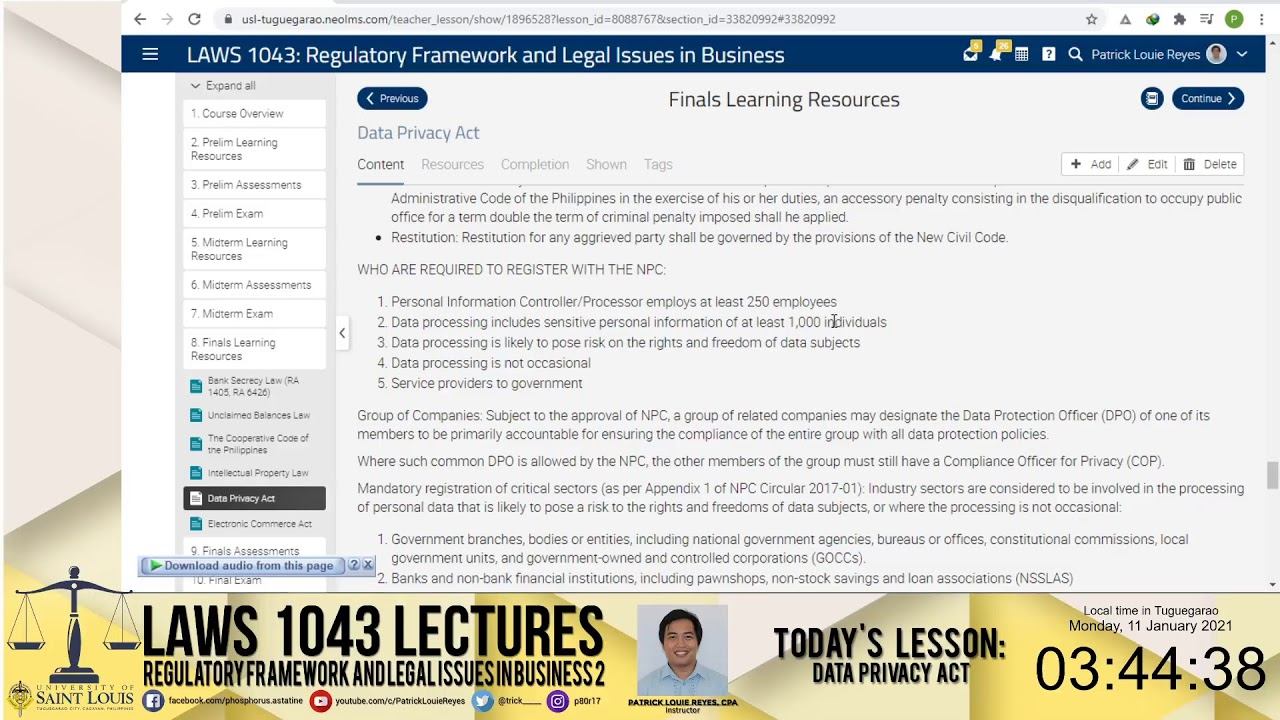Expand all sections in the sidebar
This screenshot has width=1280, height=720.
223,86
